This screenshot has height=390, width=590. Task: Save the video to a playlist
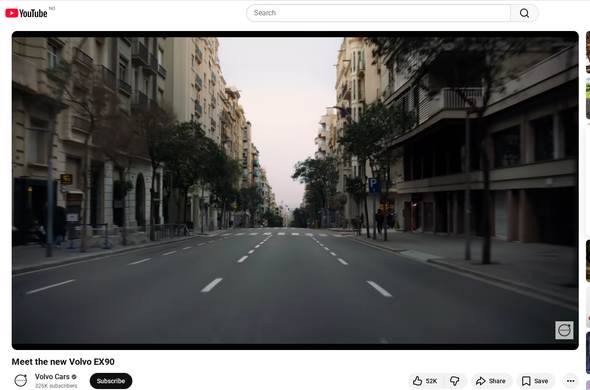535,381
